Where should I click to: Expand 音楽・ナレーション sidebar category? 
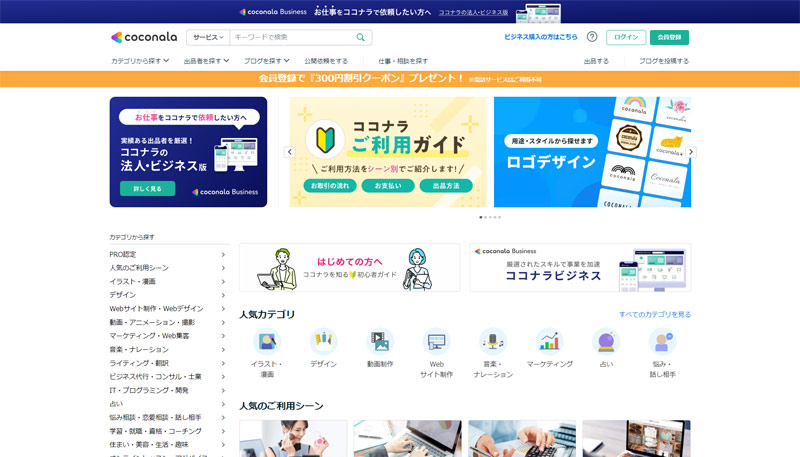[x=168, y=349]
